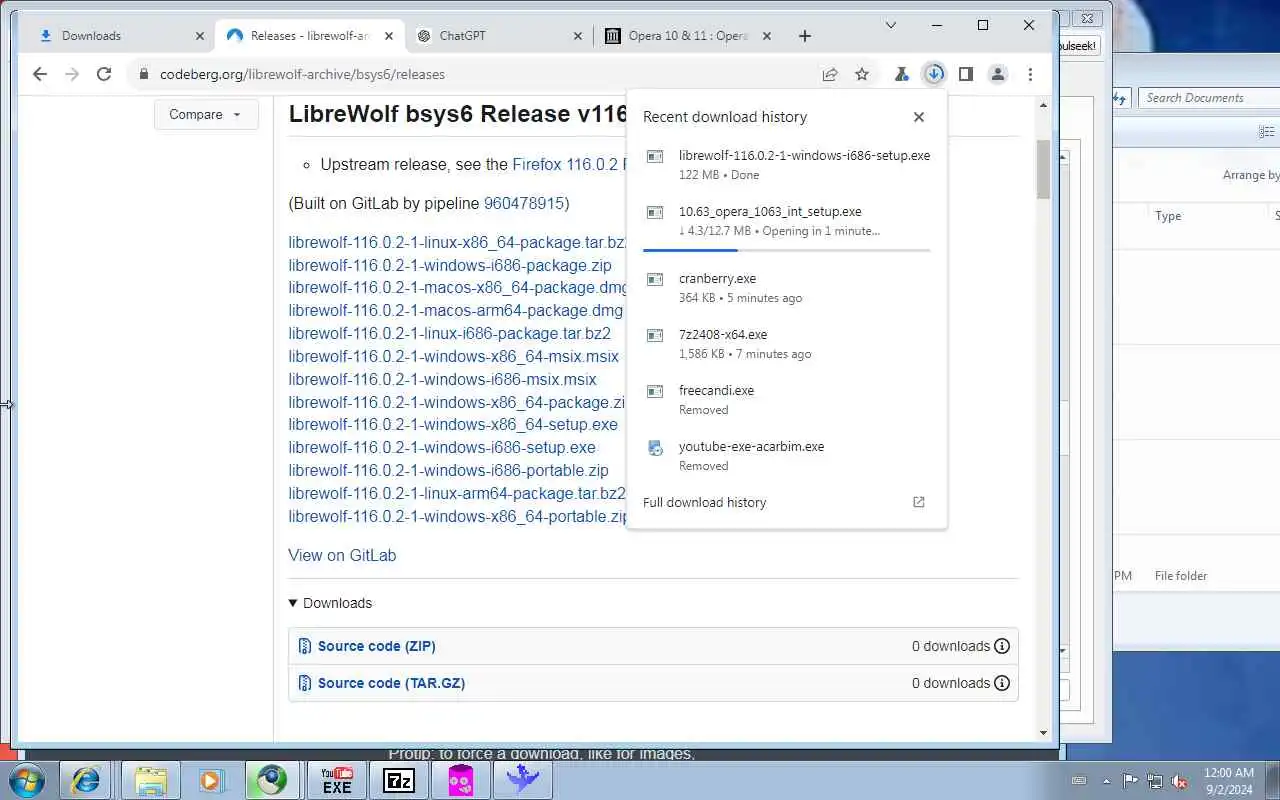Screen dimensions: 1280x800
Task: Open the side panel icon
Action: pos(966,74)
